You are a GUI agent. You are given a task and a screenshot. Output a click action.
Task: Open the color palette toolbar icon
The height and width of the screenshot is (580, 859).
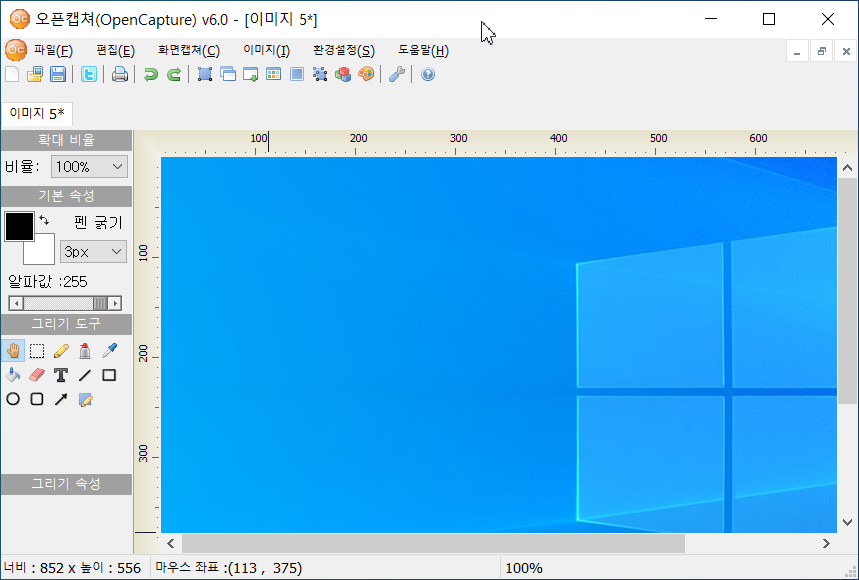[366, 74]
